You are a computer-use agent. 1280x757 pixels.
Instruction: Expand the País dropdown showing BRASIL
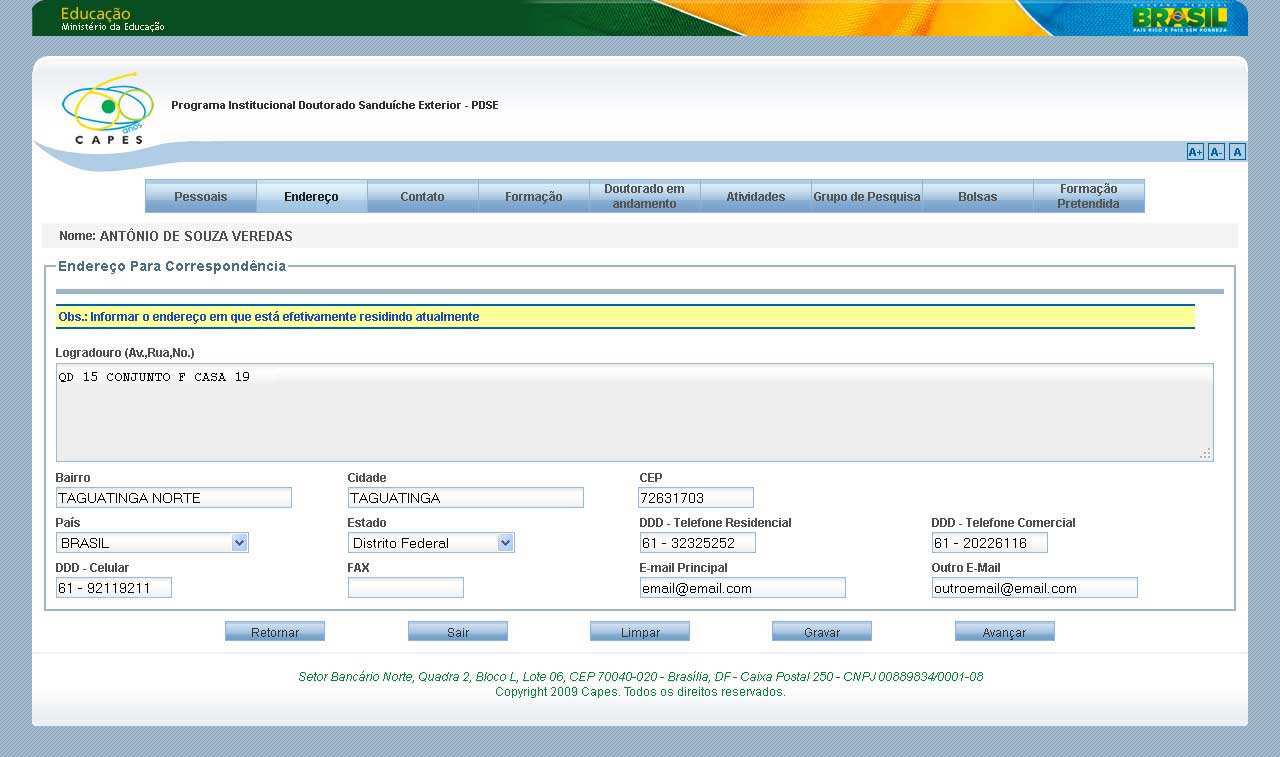point(152,543)
